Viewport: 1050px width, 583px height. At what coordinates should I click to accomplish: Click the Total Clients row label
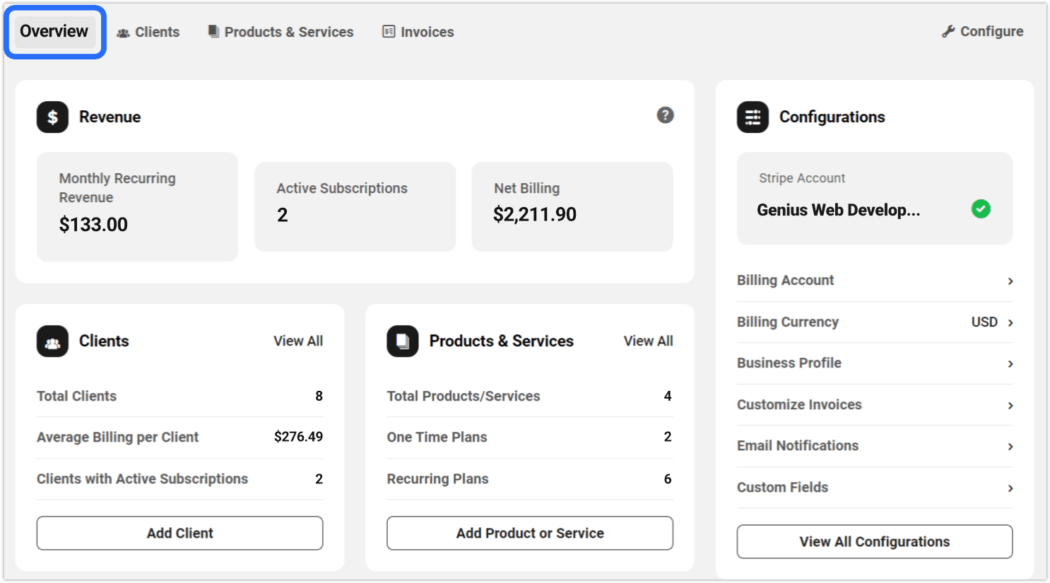click(x=76, y=396)
